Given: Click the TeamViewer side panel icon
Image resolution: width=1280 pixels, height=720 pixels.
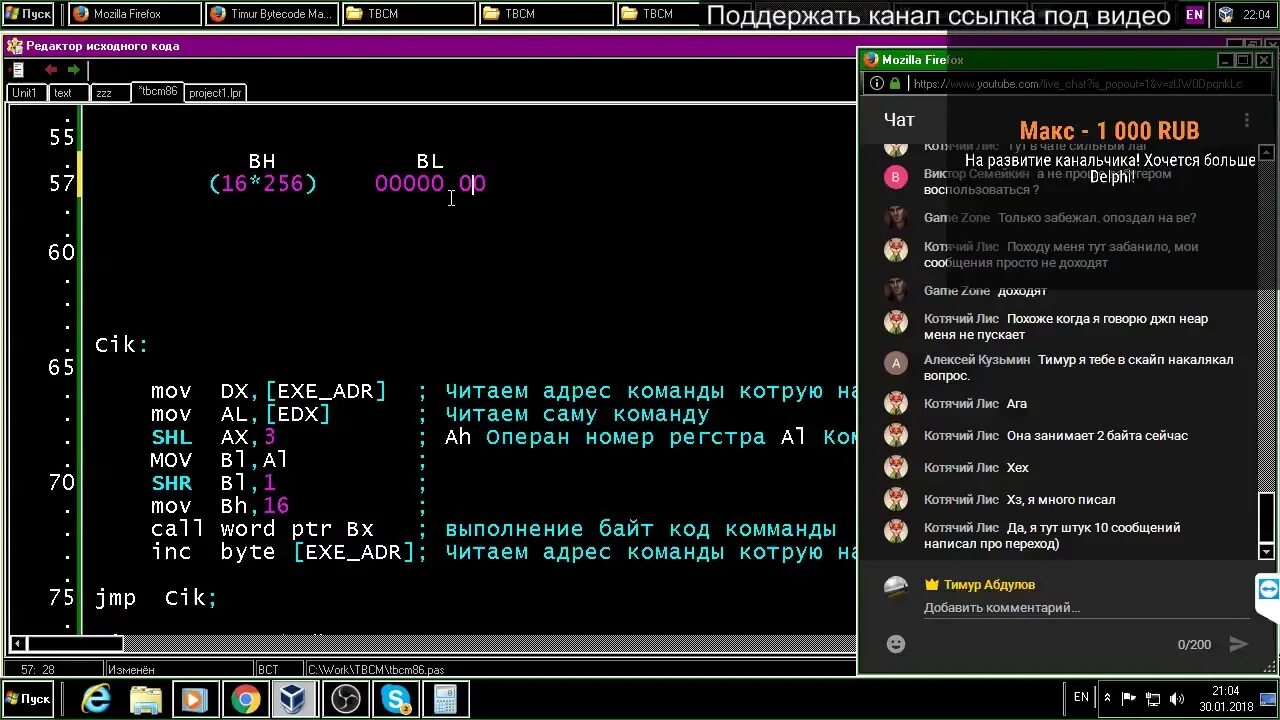Looking at the screenshot, I should point(1268,588).
